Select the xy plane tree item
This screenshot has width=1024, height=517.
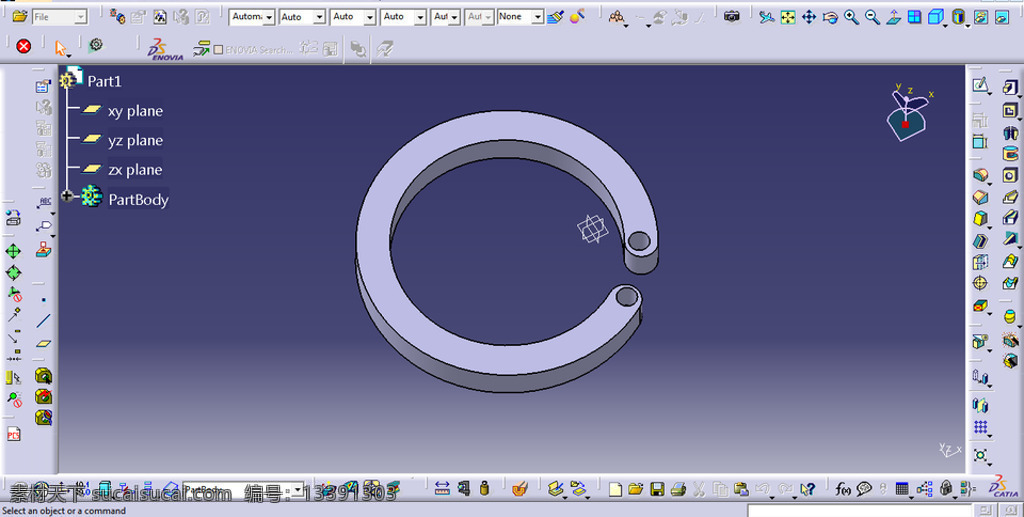click(135, 111)
